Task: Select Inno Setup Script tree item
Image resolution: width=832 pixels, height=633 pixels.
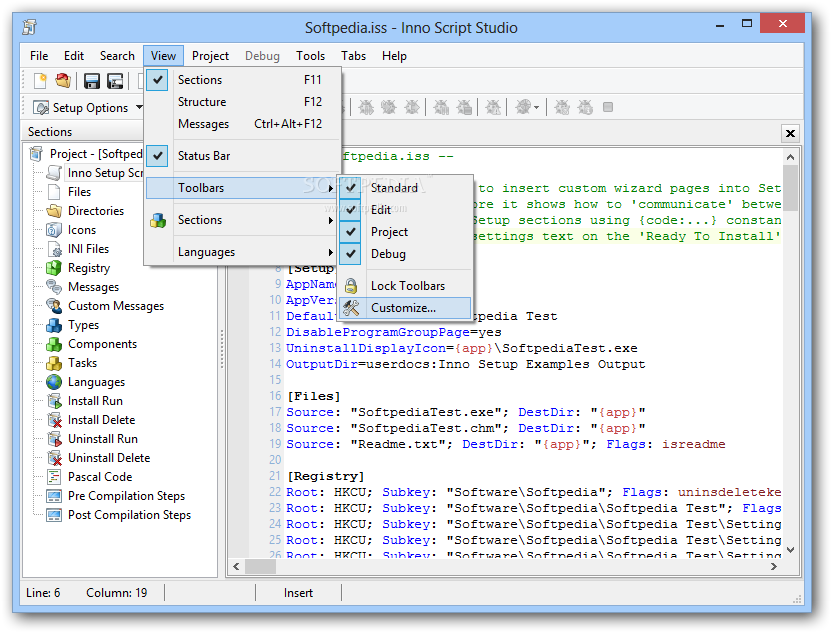Action: (x=105, y=173)
